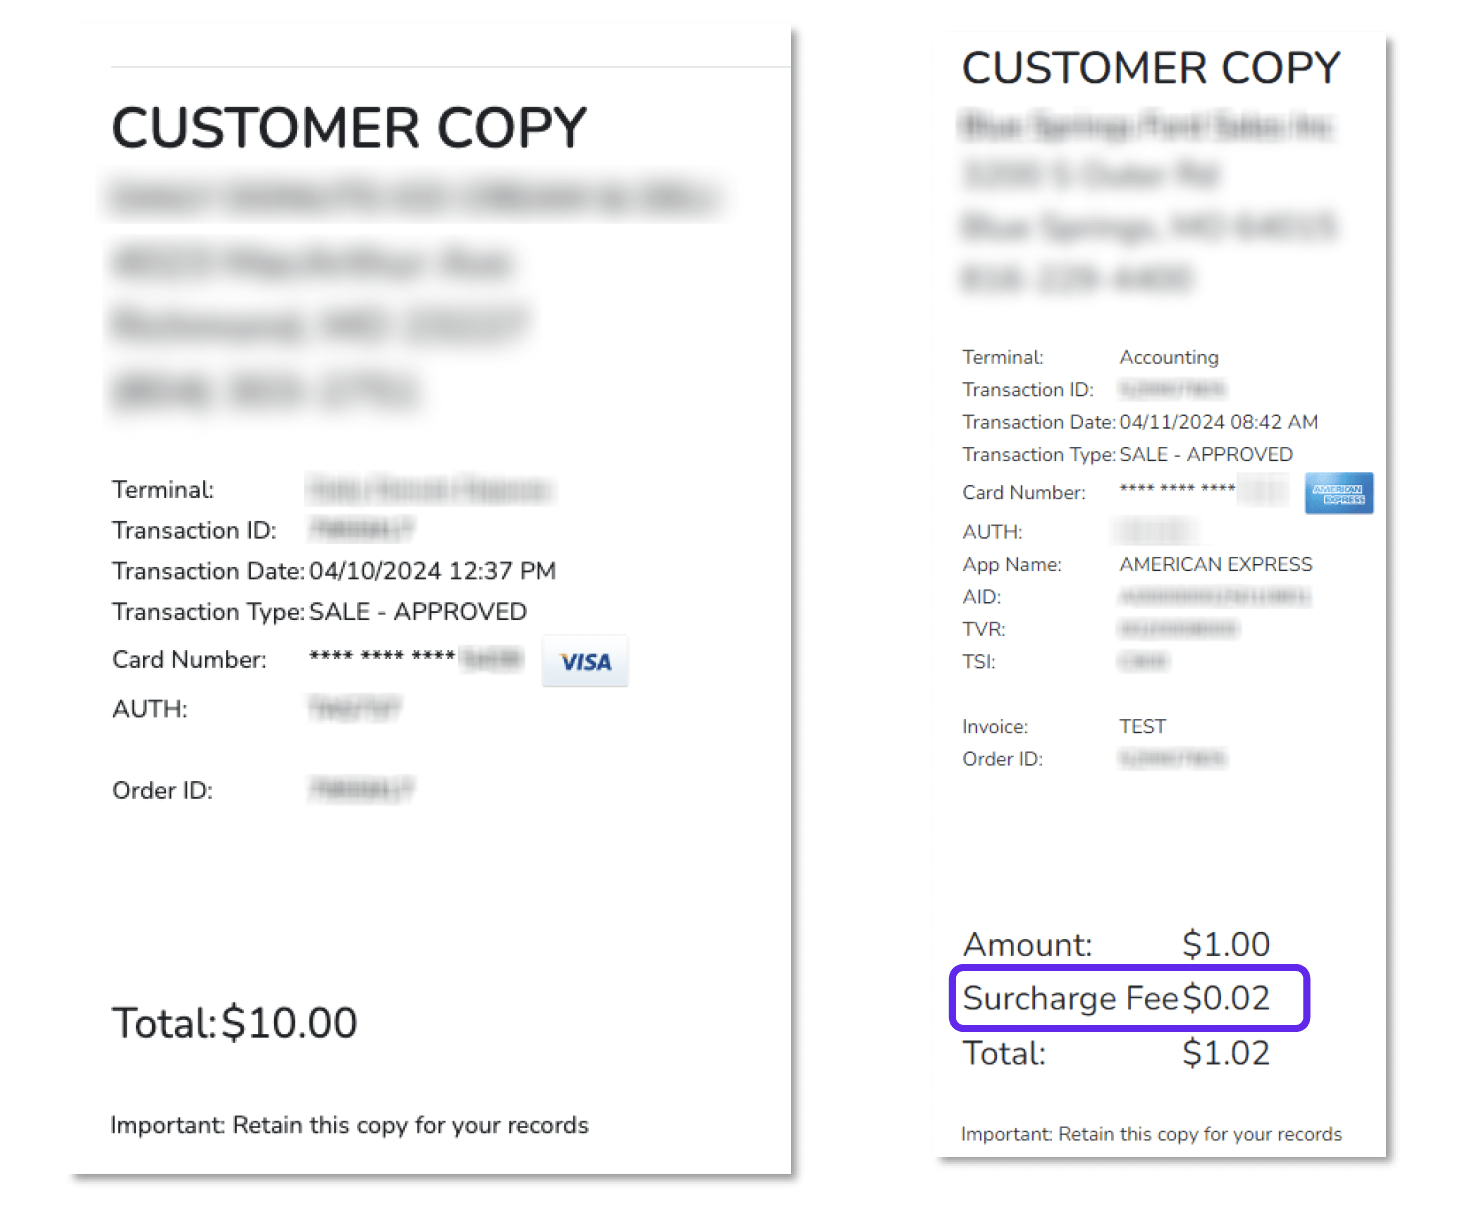Click the masked card number on left receipt
Image resolution: width=1460 pixels, height=1208 pixels.
click(416, 658)
